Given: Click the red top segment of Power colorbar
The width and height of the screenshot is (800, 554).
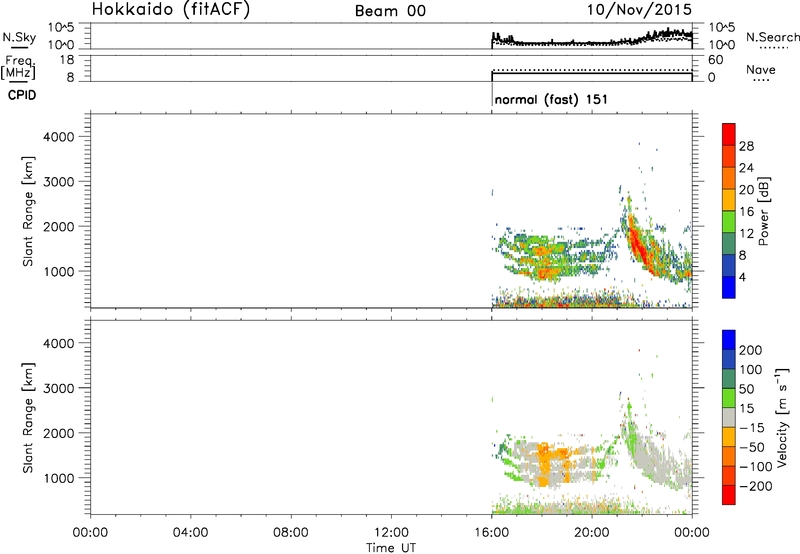Looking at the screenshot, I should tap(729, 134).
